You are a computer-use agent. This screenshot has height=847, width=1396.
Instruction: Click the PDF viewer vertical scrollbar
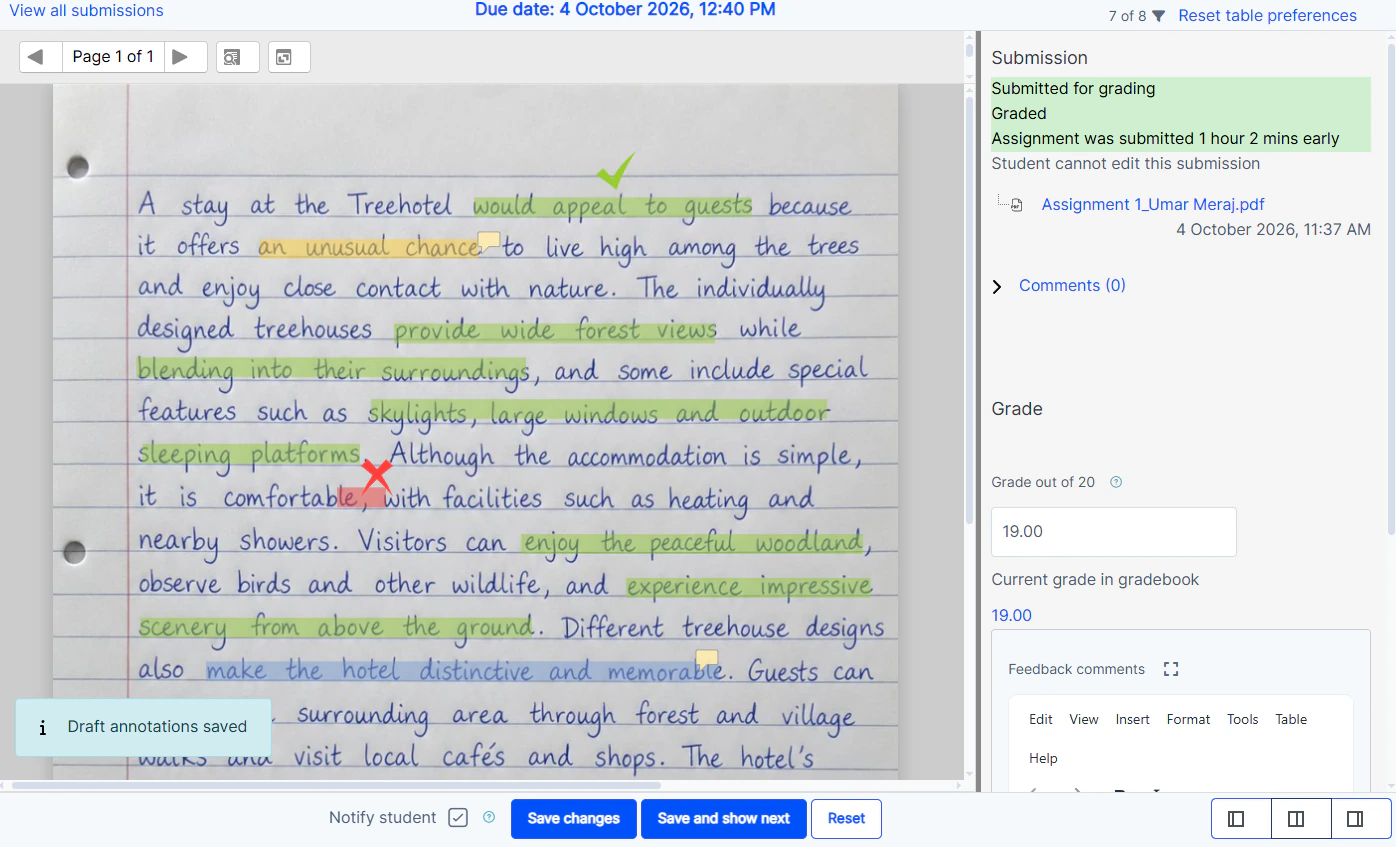pos(969,308)
